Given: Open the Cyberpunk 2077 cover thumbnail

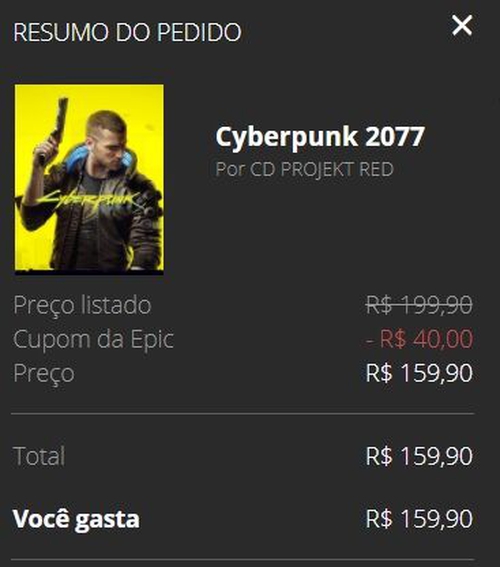Looking at the screenshot, I should [89, 178].
